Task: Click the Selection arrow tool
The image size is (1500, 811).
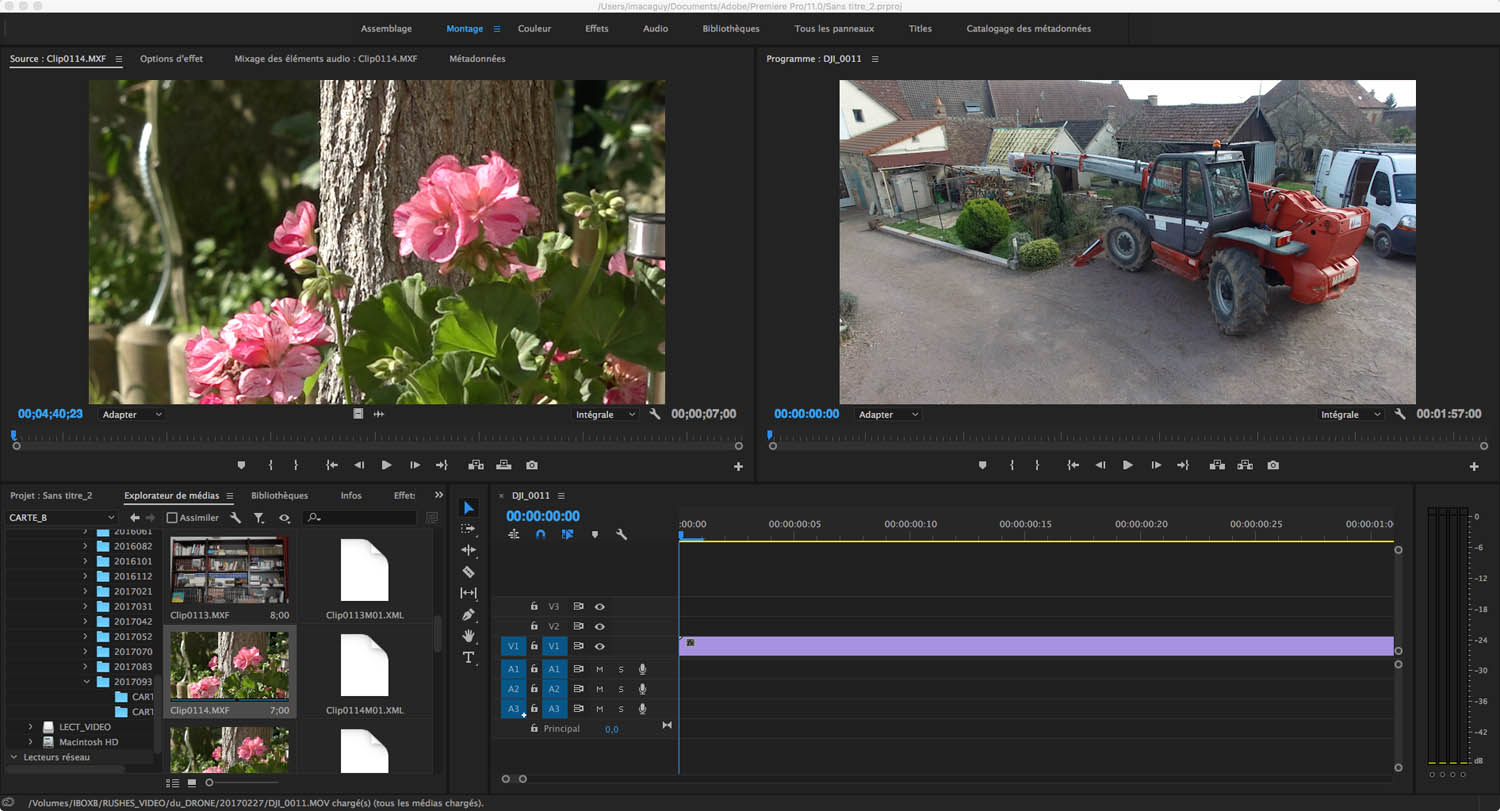Action: point(468,508)
